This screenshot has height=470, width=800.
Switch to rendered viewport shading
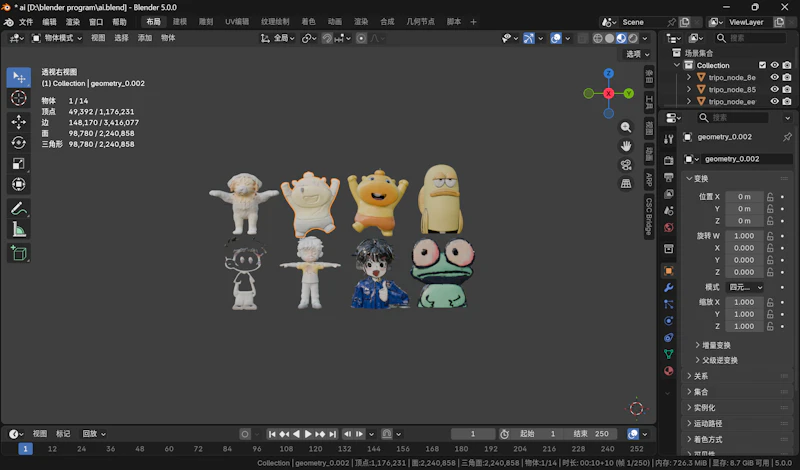(633, 38)
